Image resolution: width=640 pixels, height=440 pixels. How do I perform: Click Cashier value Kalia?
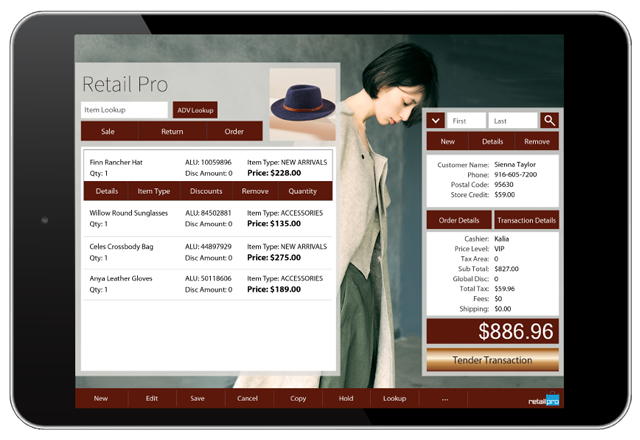tap(502, 239)
